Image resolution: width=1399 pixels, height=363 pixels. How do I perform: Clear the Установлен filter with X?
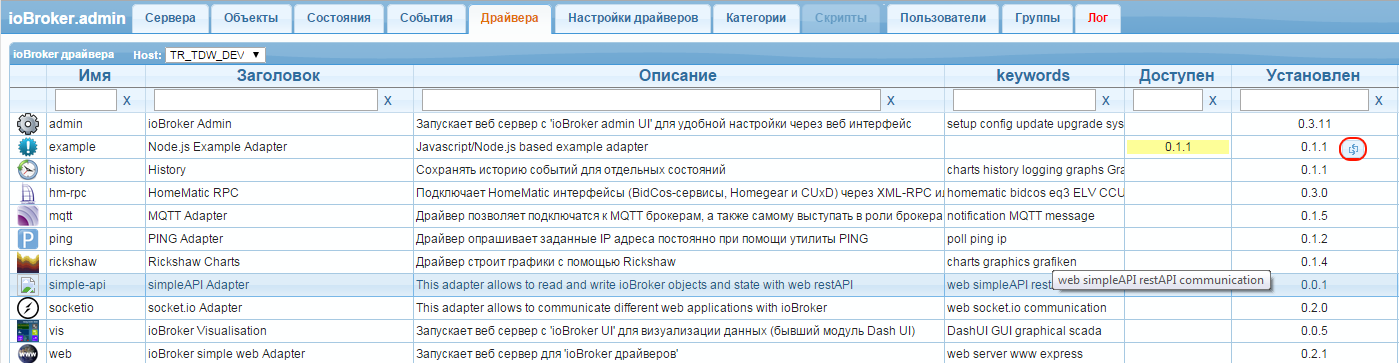[1379, 100]
